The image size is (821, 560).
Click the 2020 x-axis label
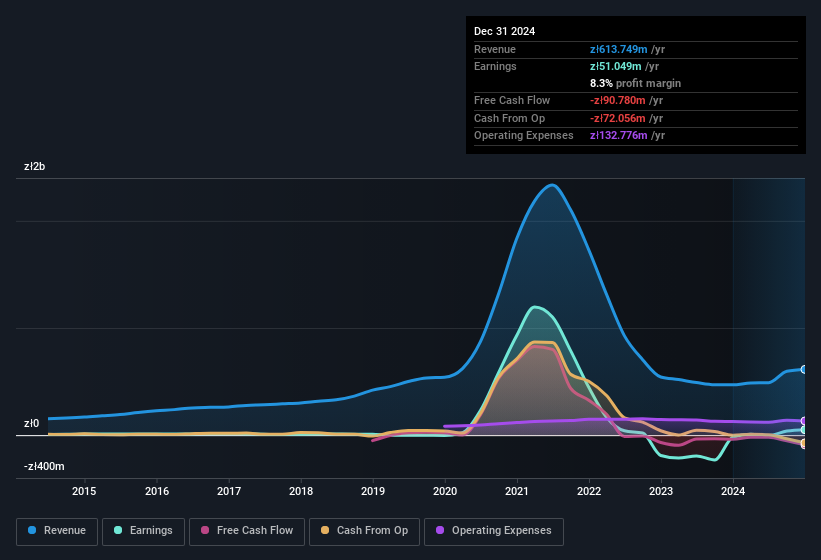(x=445, y=491)
